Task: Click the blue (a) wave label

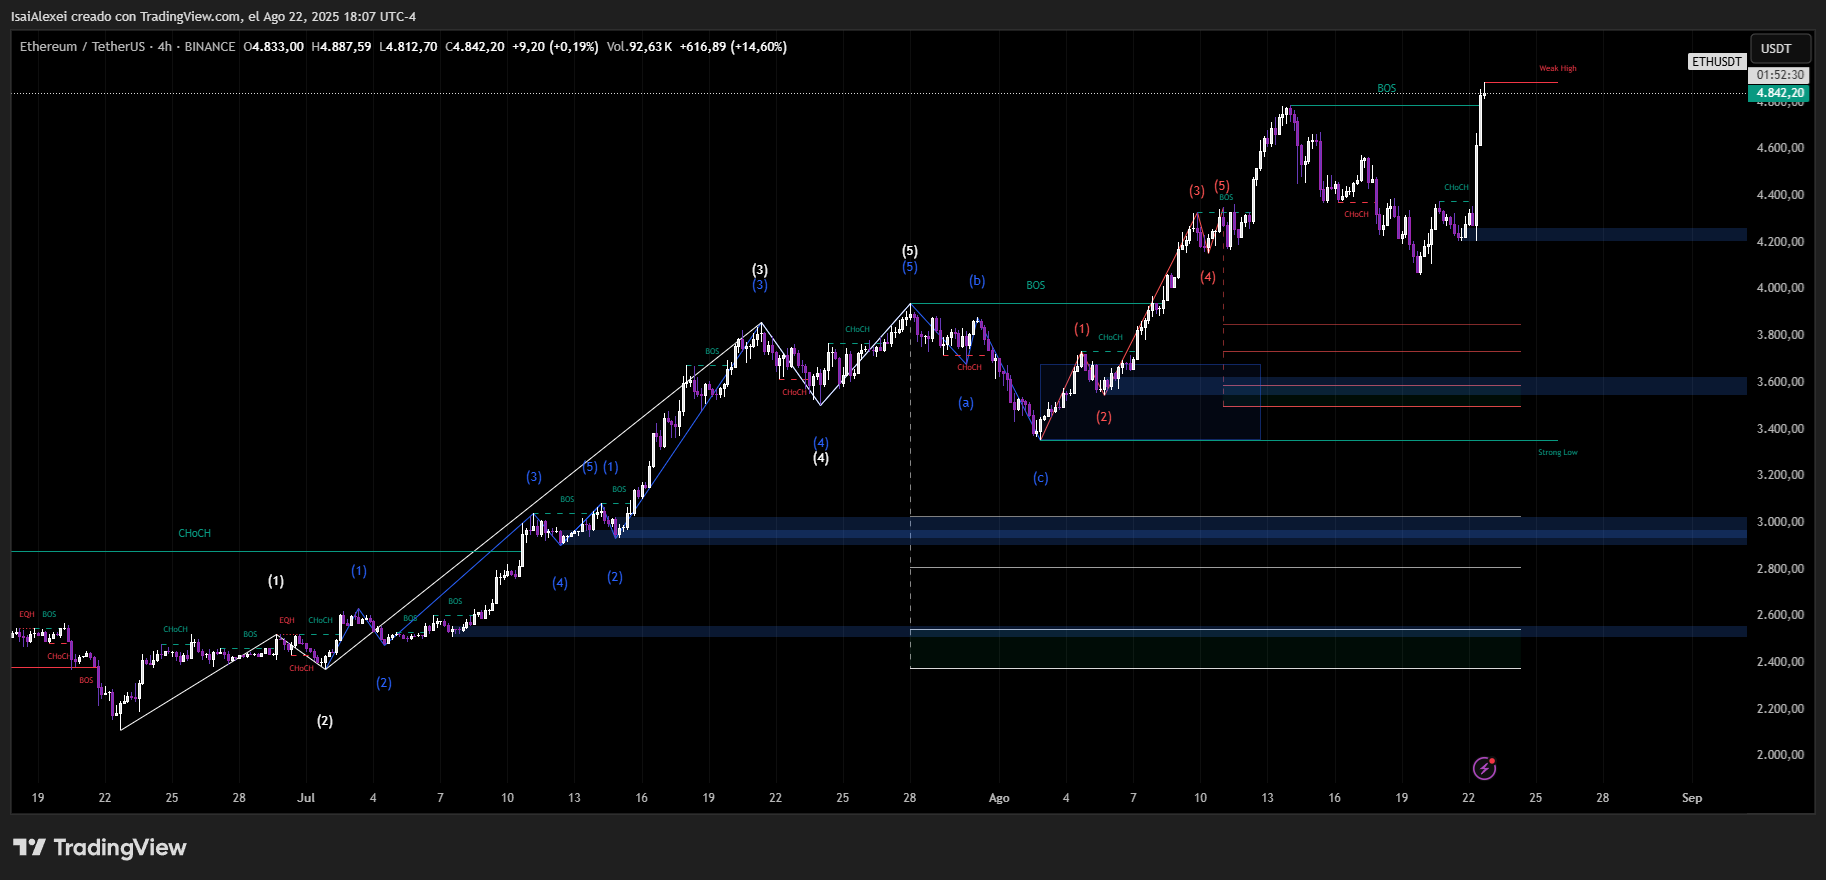Action: click(x=966, y=403)
